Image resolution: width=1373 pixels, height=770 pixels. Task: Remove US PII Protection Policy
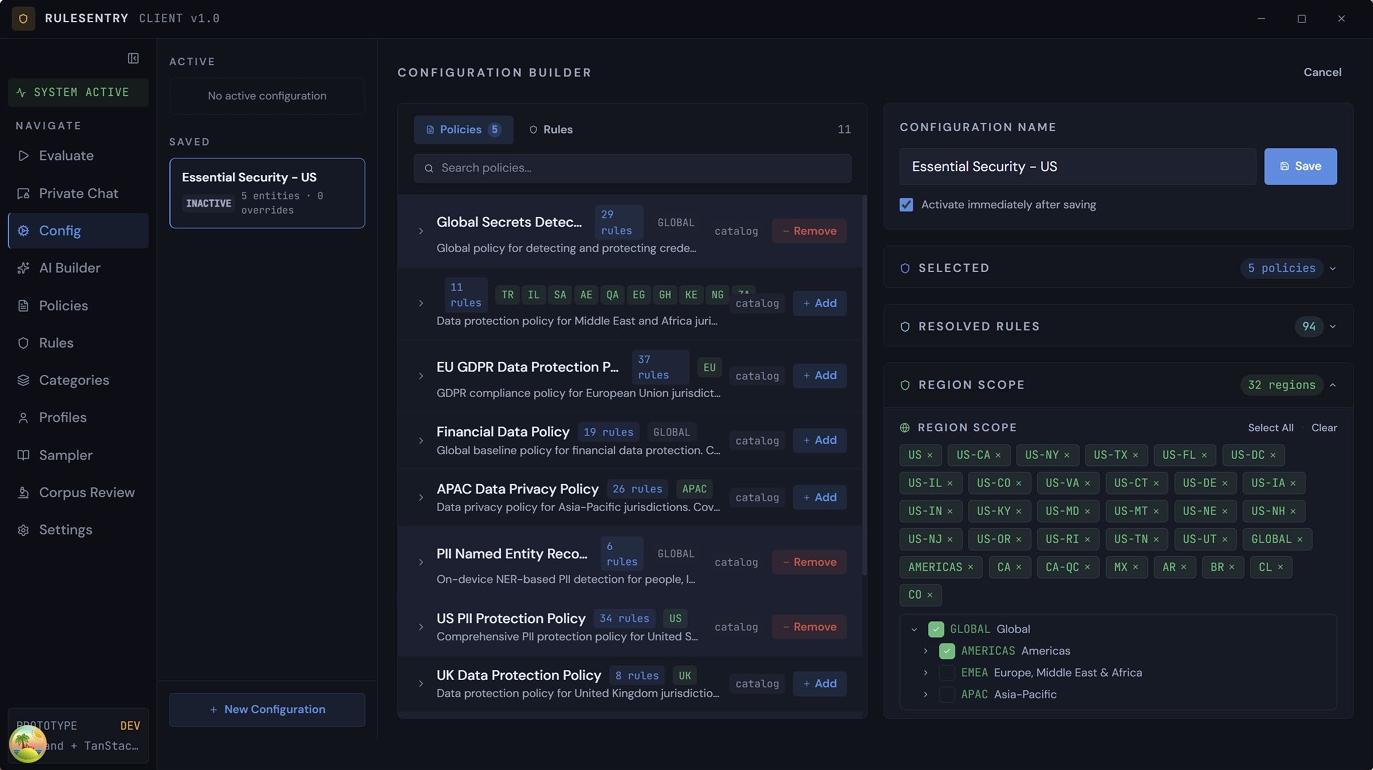[809, 627]
